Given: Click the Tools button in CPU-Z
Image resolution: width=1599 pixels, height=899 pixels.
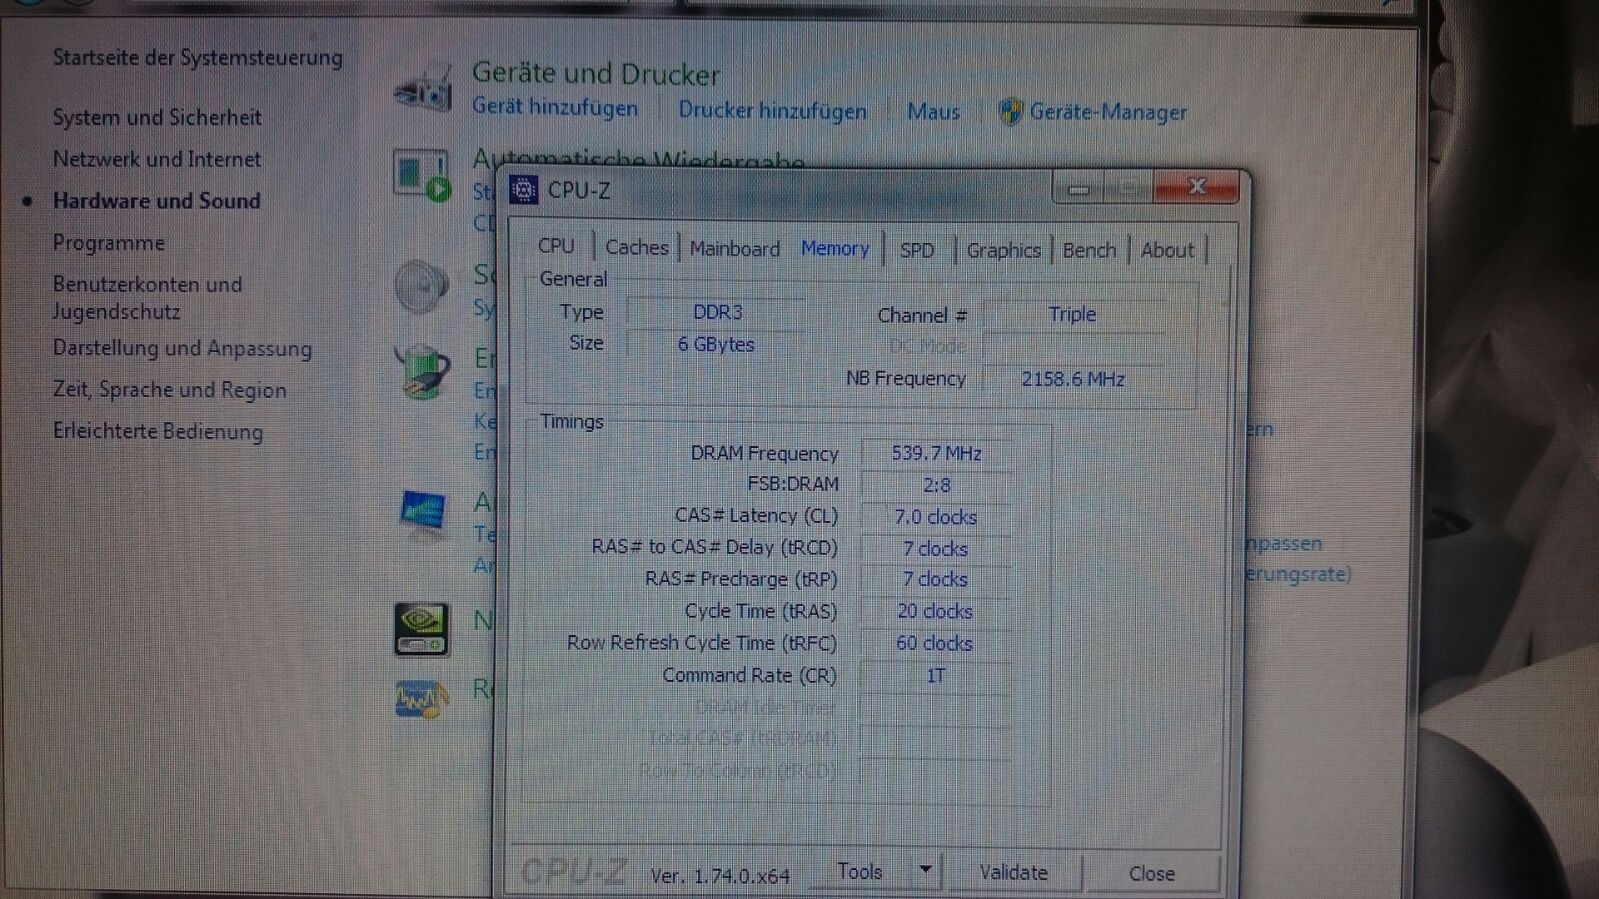Looking at the screenshot, I should click(x=861, y=872).
